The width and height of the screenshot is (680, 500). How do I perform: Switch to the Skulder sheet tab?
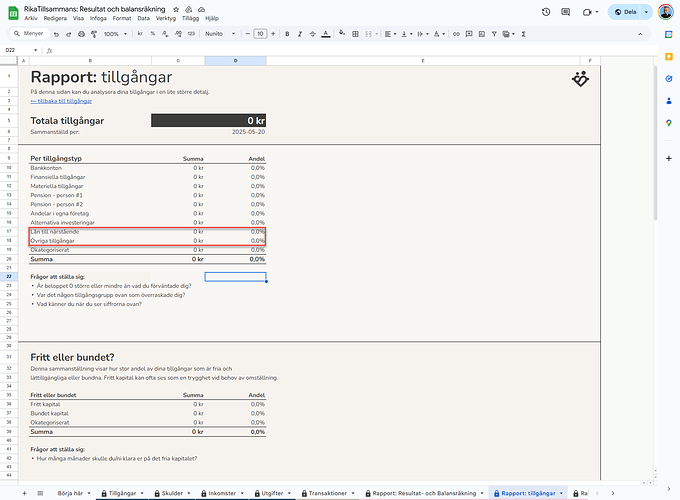tap(166, 493)
